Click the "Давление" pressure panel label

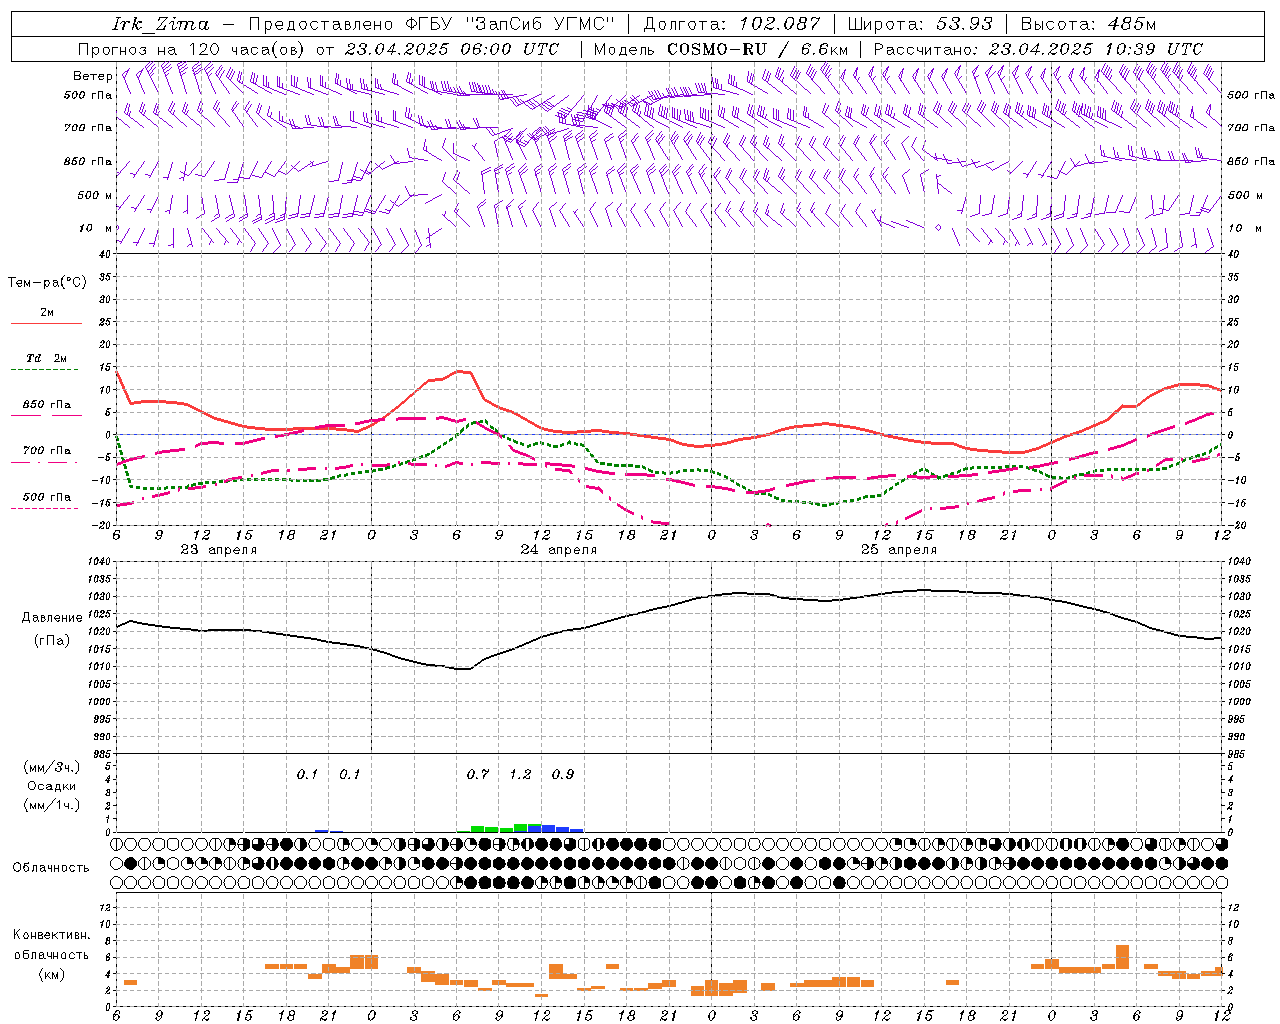52,618
